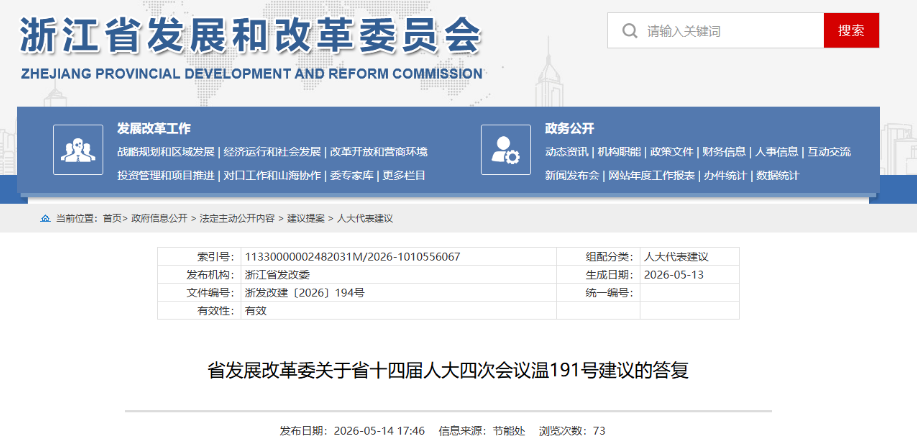This screenshot has width=917, height=448.
Task: Click the 发展改革工作 people icon
Action: coord(78,150)
